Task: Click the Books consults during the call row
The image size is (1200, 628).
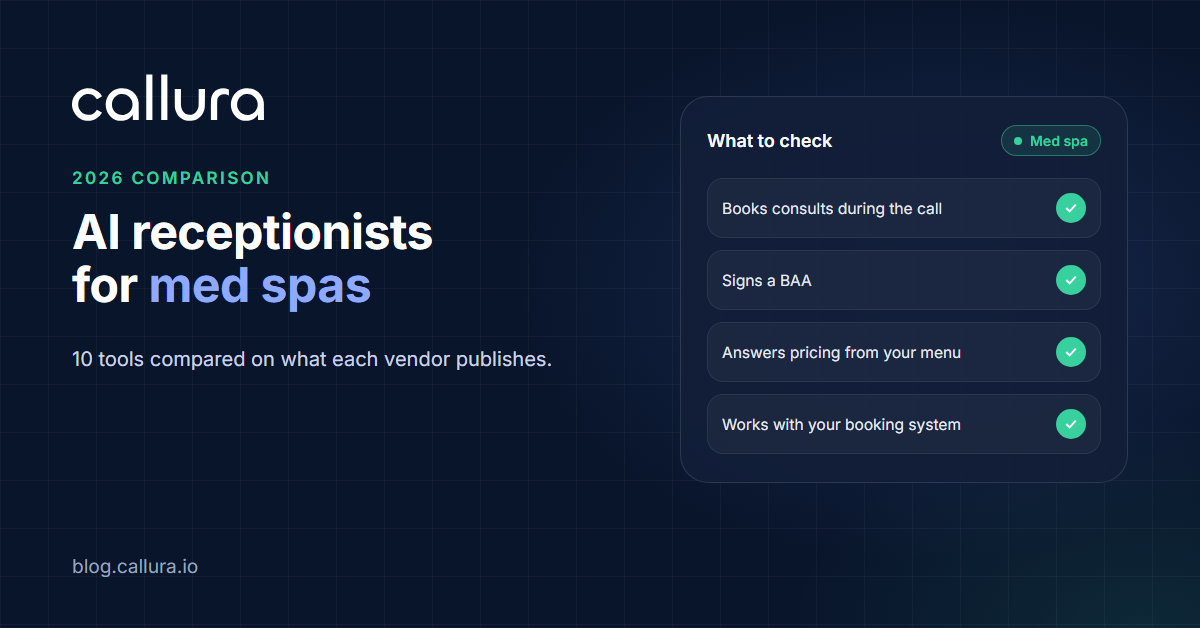Action: click(x=904, y=209)
